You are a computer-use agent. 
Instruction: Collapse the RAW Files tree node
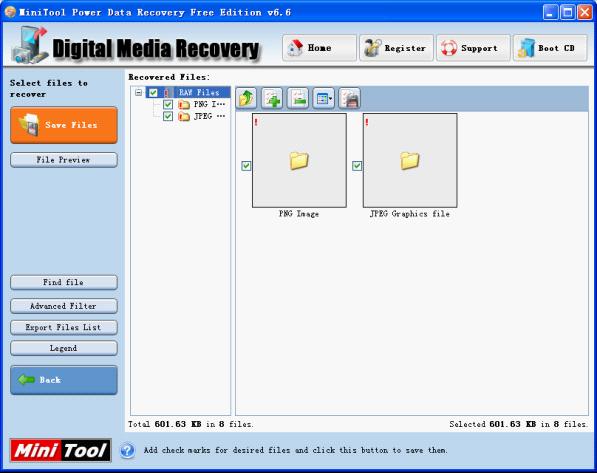click(139, 93)
